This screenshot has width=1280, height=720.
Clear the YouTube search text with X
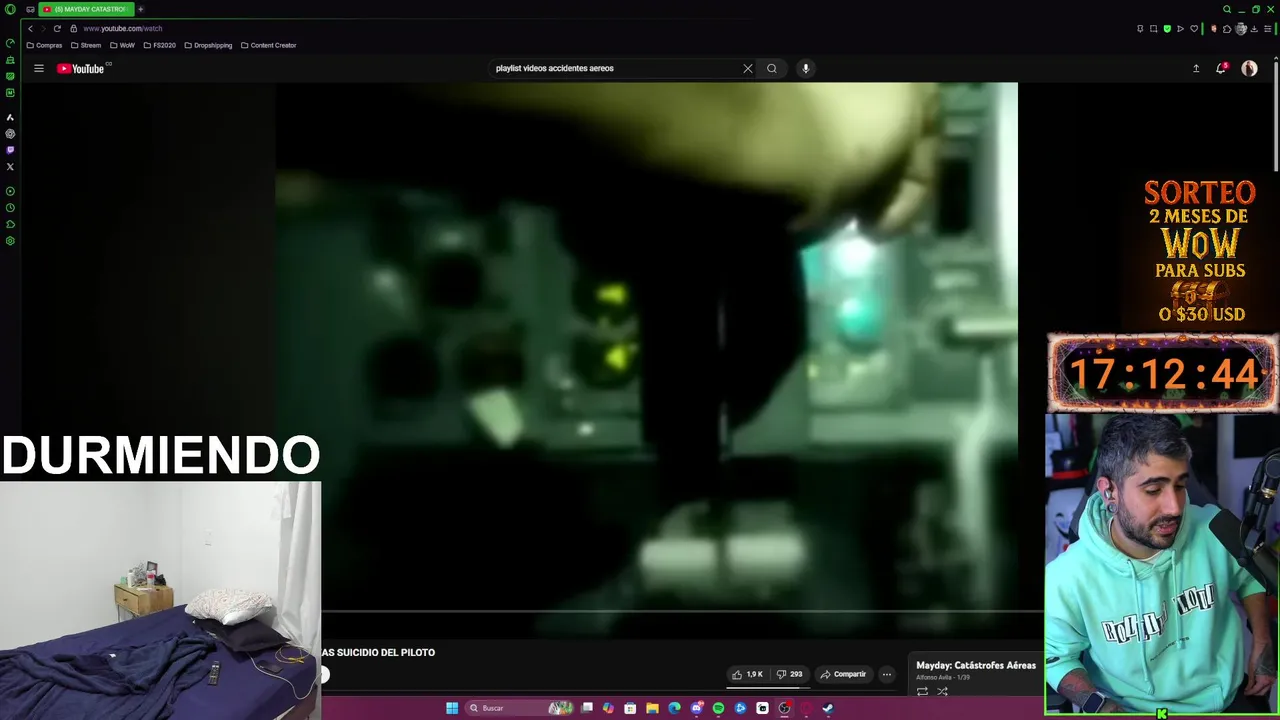pos(747,68)
